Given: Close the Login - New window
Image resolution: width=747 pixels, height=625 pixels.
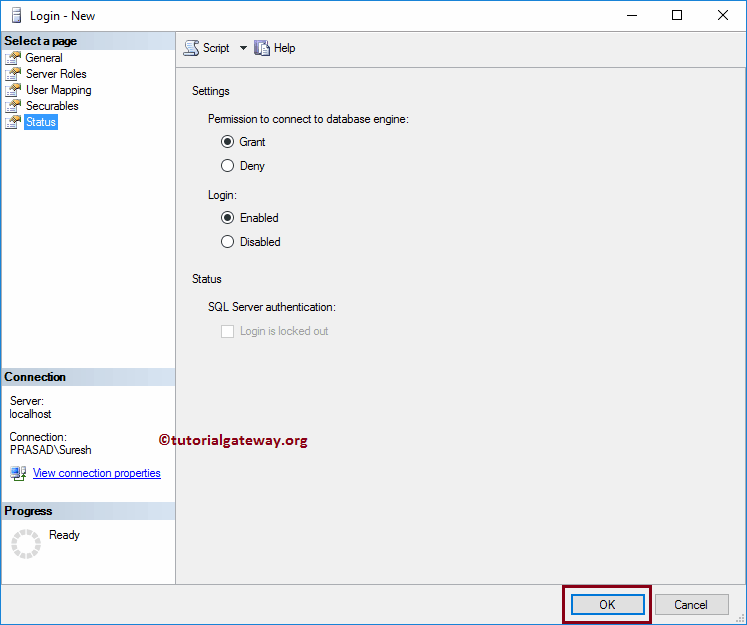Looking at the screenshot, I should click(722, 15).
